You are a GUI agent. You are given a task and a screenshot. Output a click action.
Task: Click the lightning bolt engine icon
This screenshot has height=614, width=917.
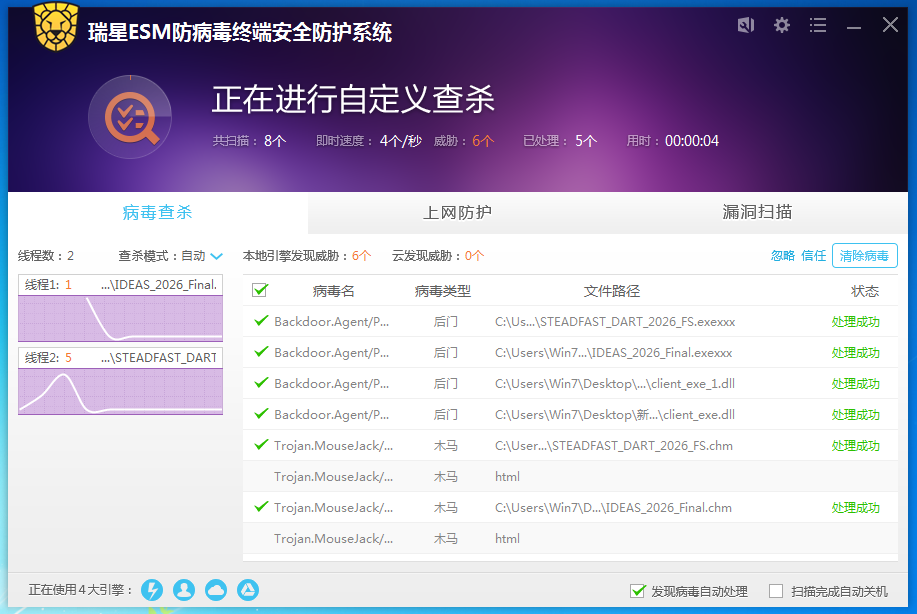coord(152,590)
